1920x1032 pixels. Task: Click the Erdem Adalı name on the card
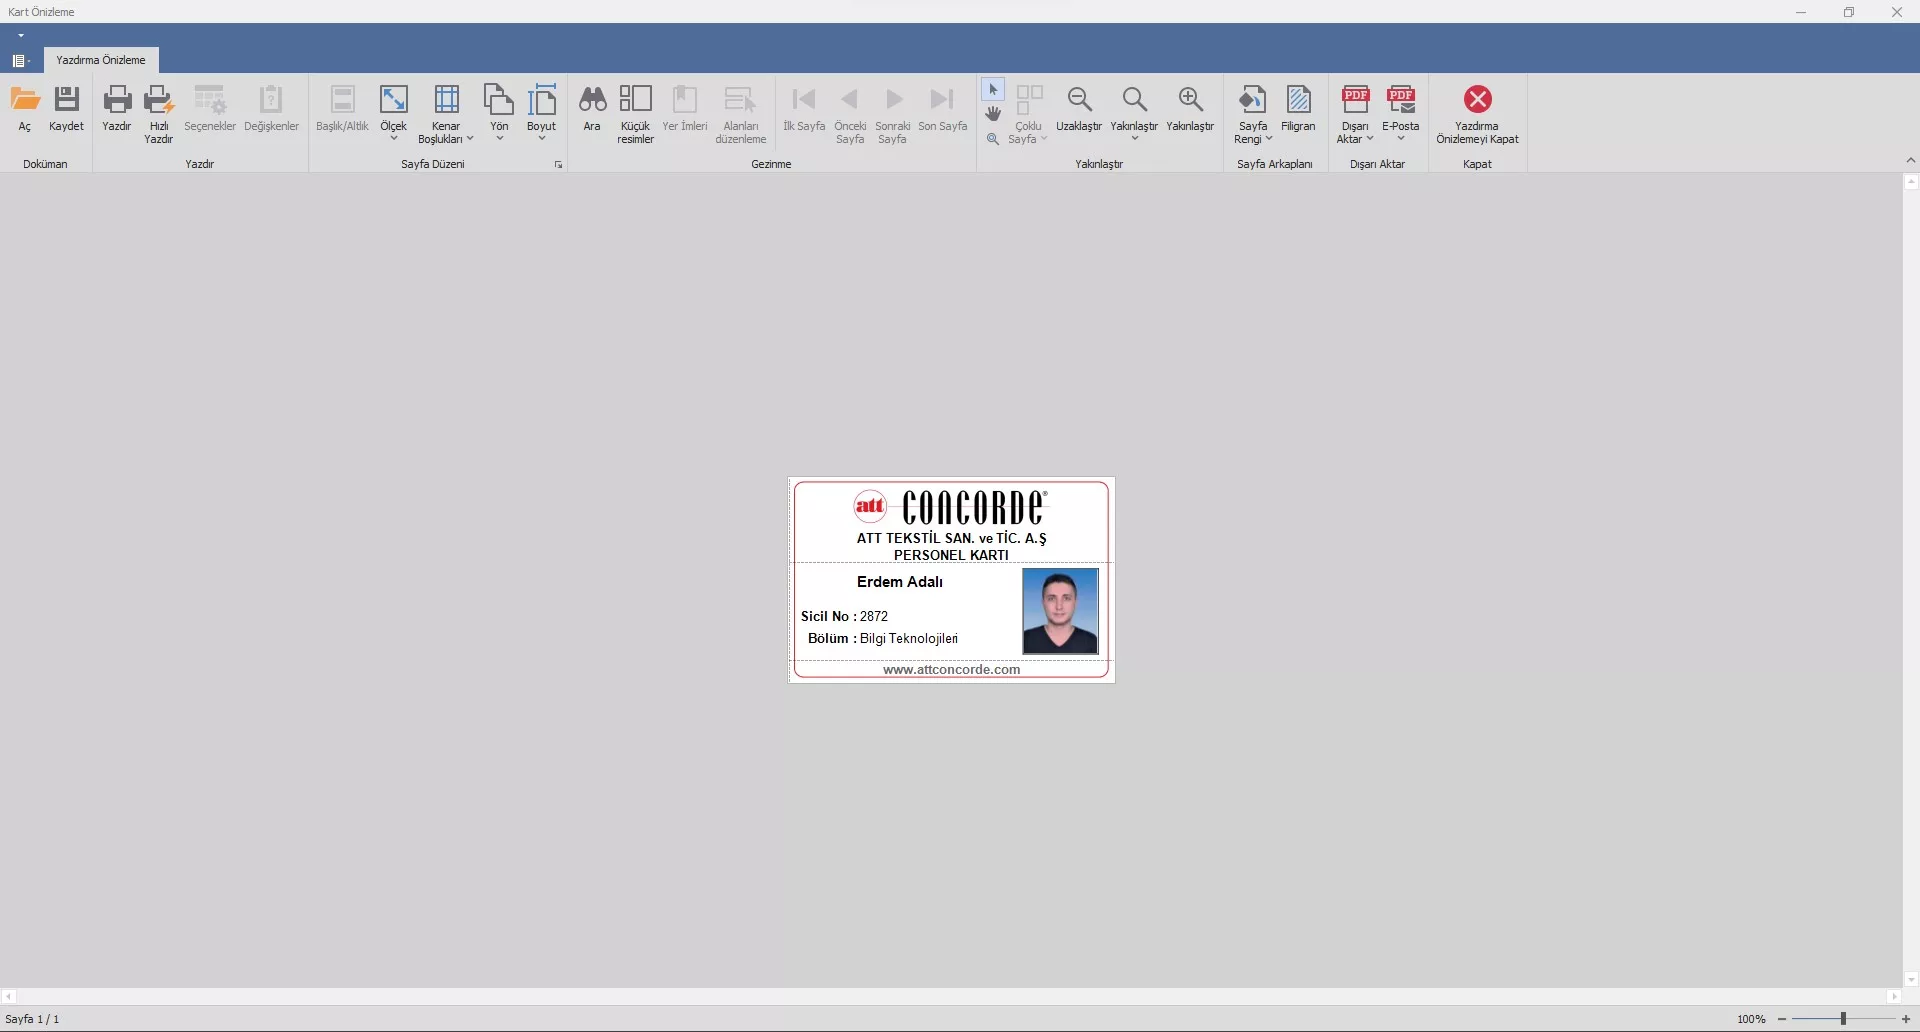900,582
